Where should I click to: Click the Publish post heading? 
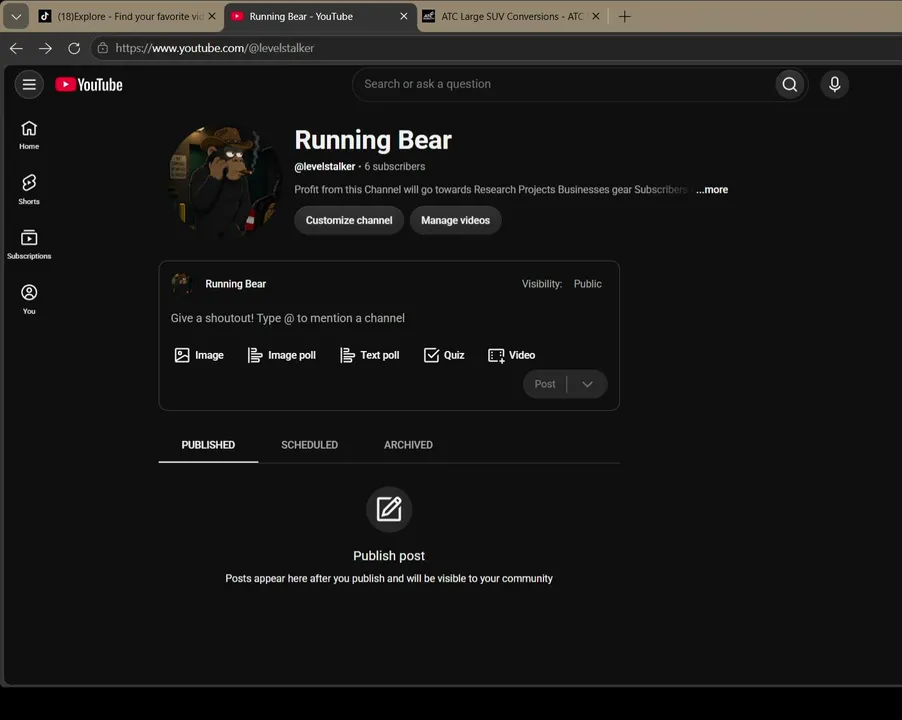pyautogui.click(x=389, y=556)
